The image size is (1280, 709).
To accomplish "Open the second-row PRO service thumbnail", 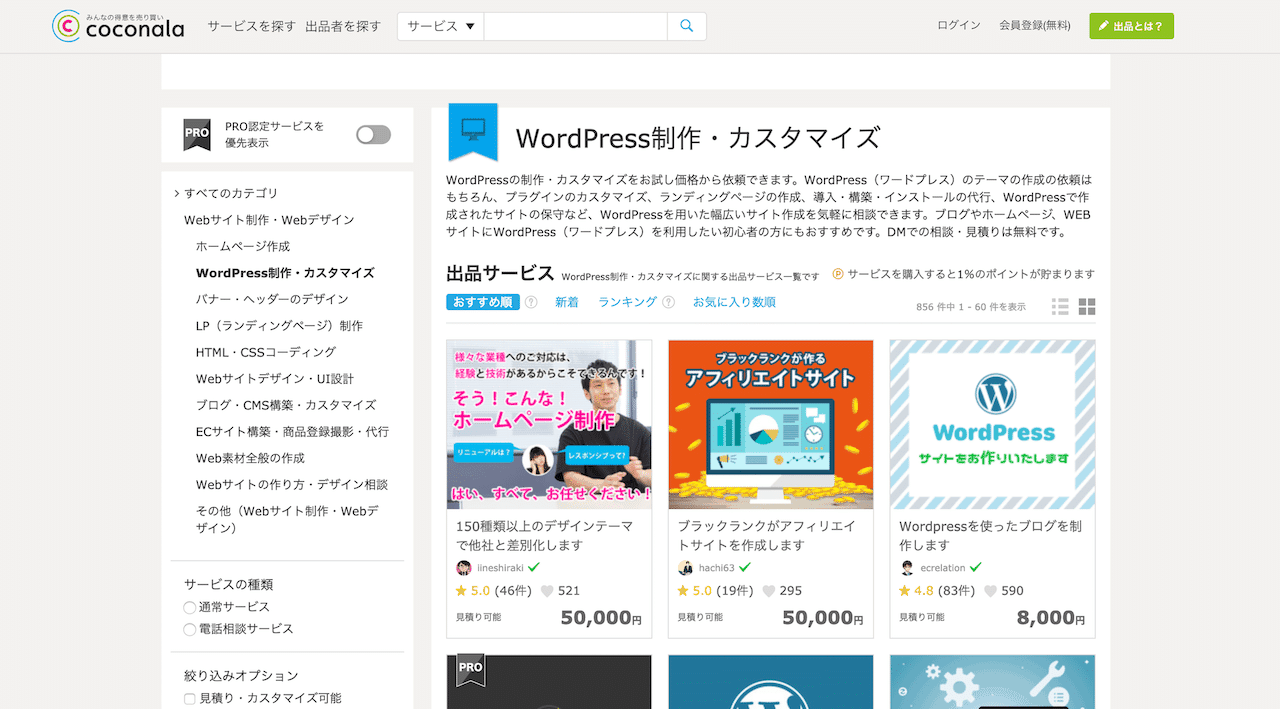I will pos(549,682).
